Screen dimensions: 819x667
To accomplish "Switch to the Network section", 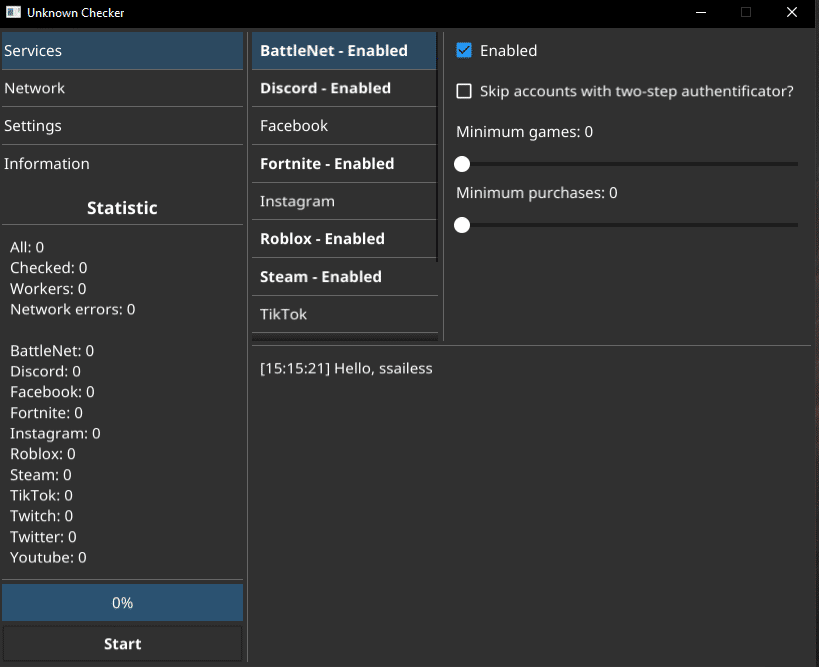I will click(122, 88).
